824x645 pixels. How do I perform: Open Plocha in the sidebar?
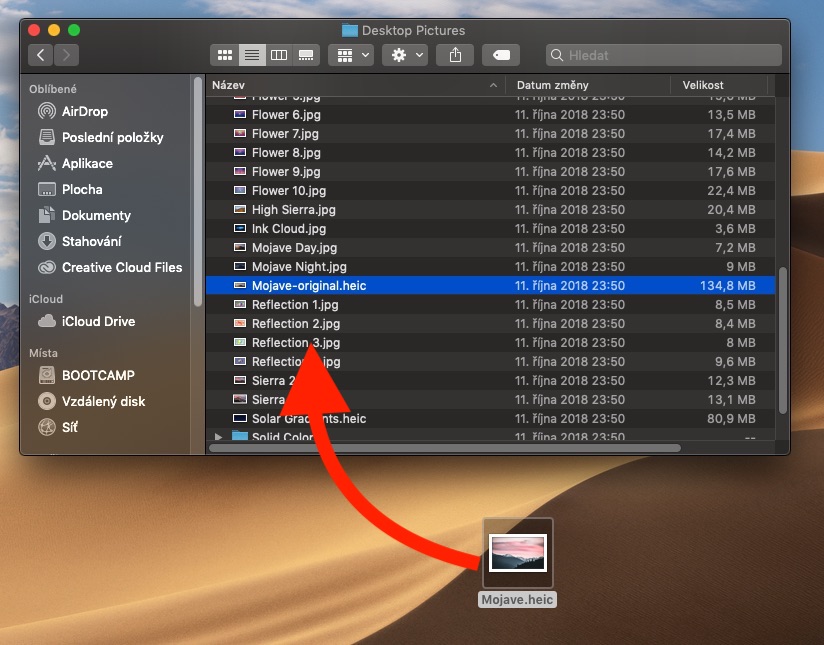70,189
